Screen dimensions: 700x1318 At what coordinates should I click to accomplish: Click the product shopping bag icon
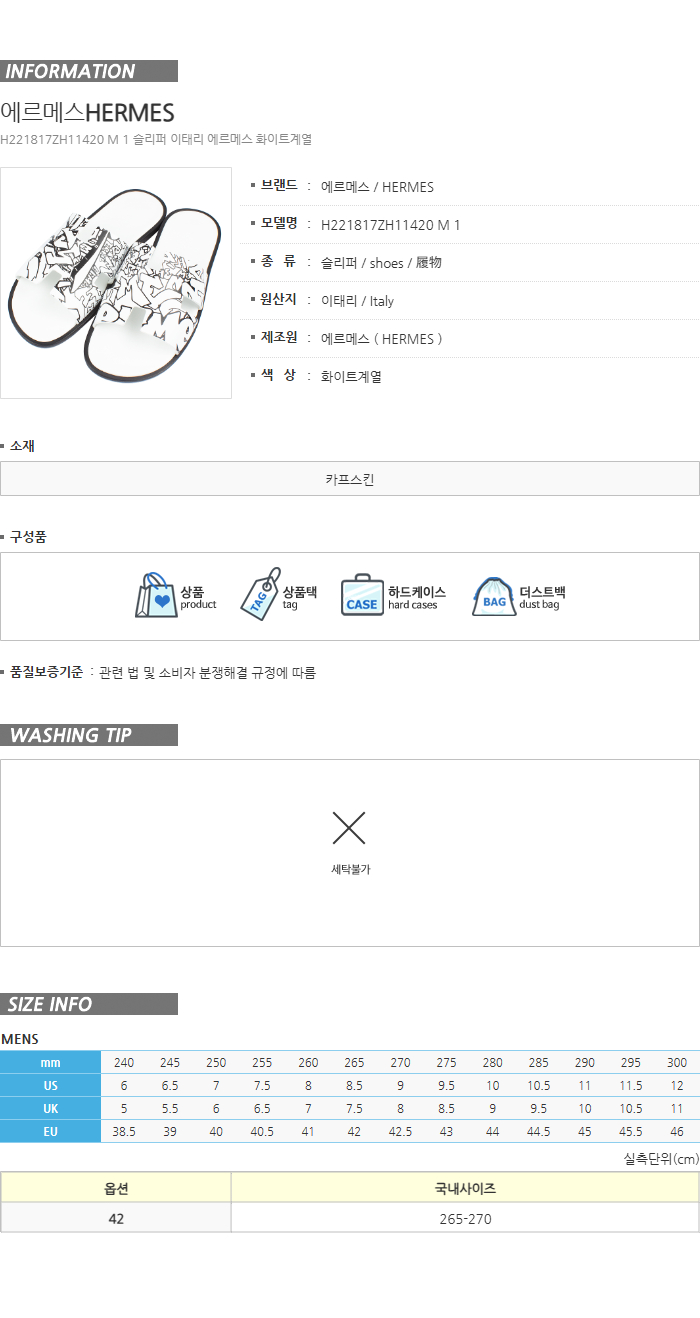[x=156, y=595]
